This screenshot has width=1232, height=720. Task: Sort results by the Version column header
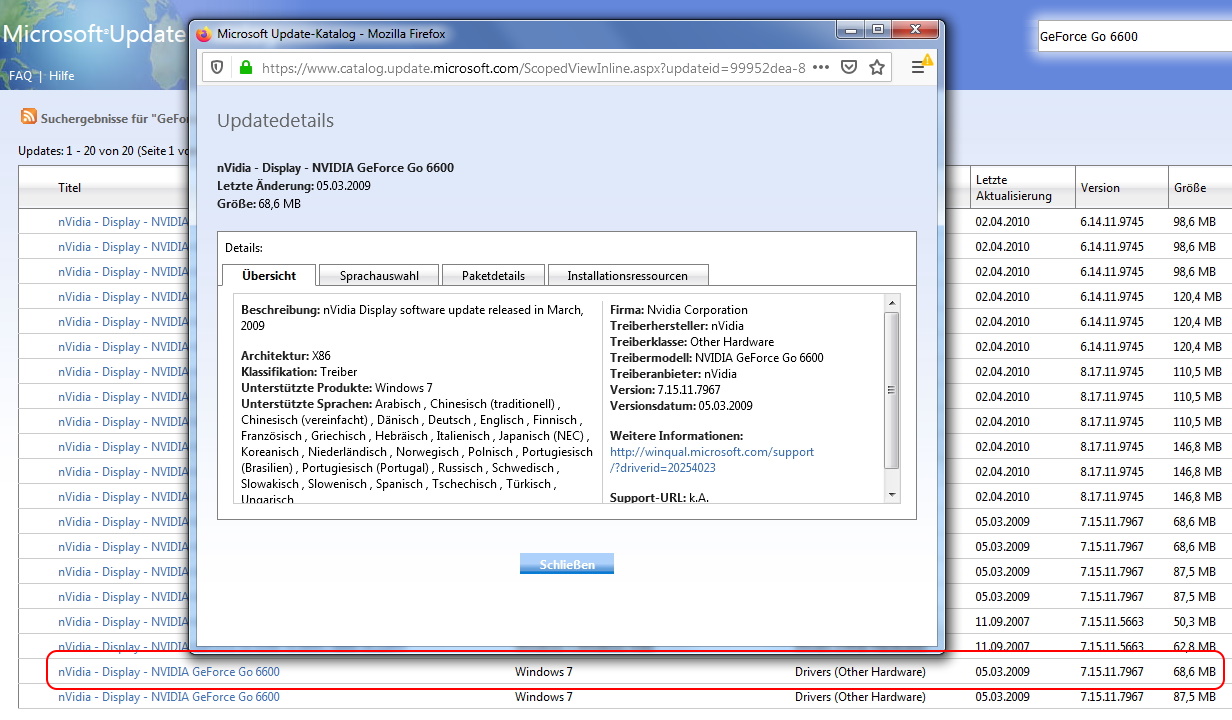[1100, 188]
